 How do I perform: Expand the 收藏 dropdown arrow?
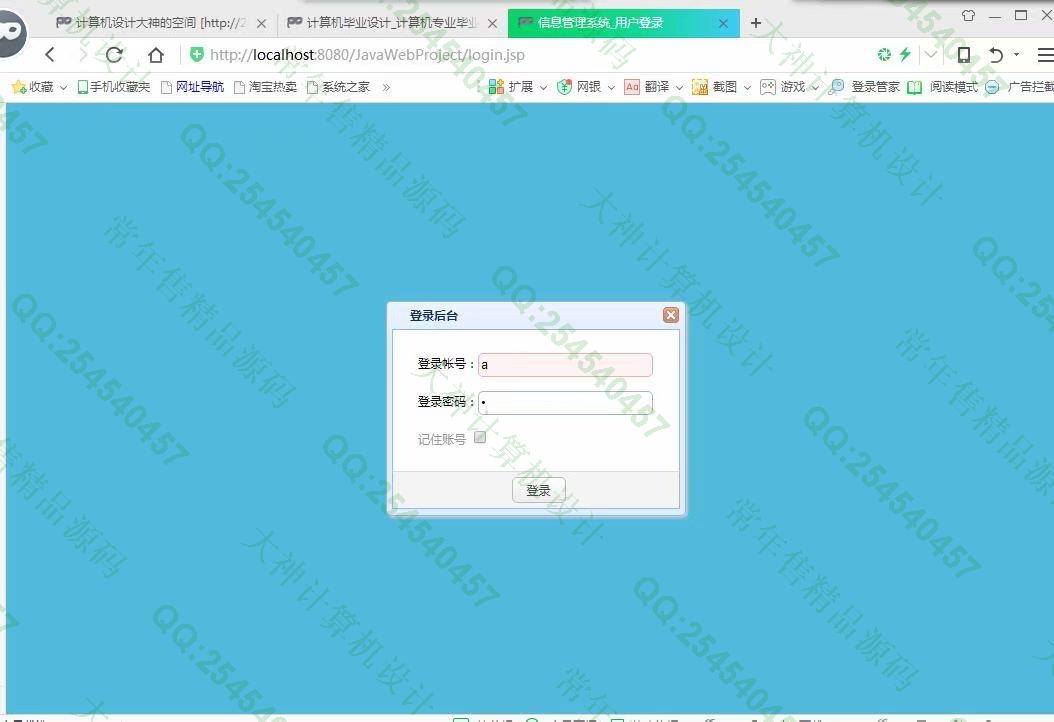(63, 87)
